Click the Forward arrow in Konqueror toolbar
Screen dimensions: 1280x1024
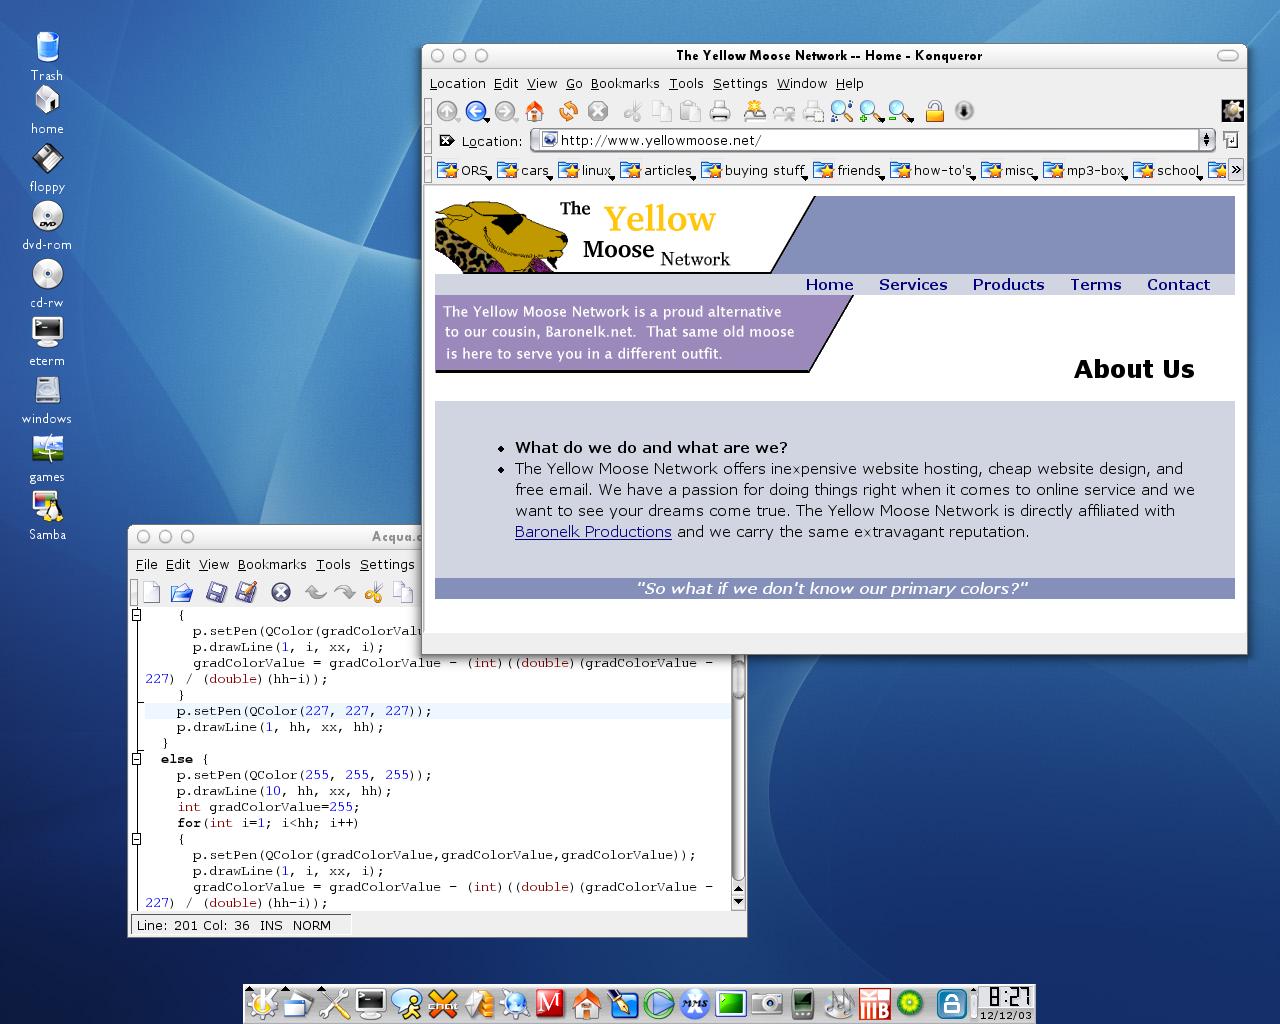click(x=505, y=112)
